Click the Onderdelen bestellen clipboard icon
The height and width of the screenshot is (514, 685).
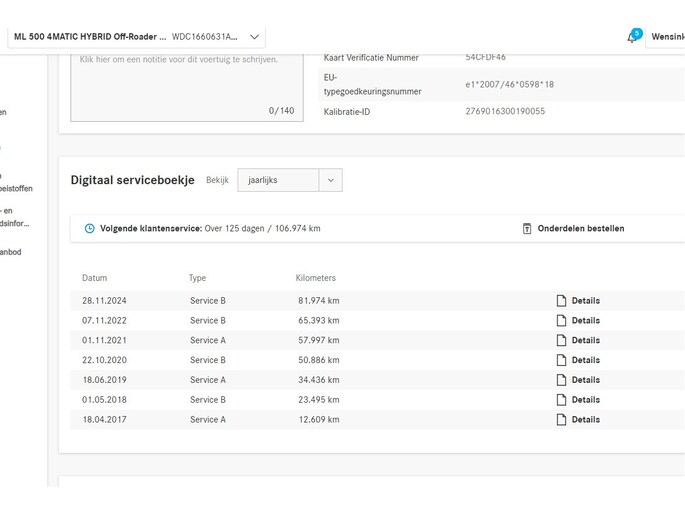pyautogui.click(x=527, y=229)
